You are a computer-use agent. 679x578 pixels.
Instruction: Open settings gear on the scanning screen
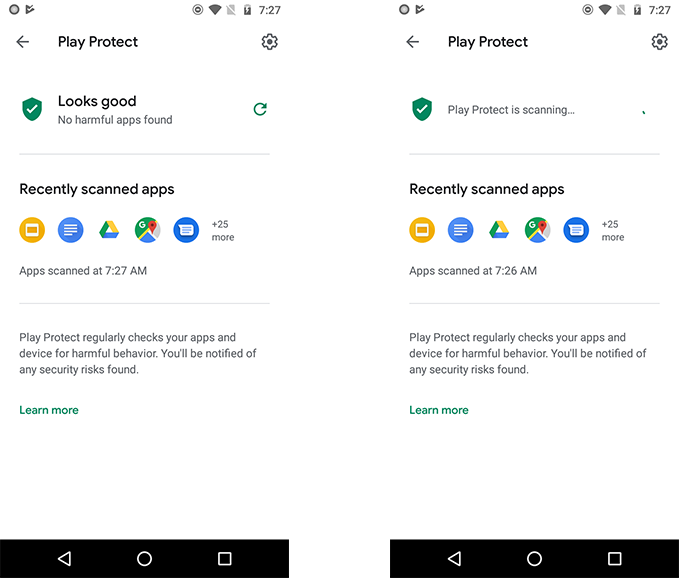tap(660, 42)
